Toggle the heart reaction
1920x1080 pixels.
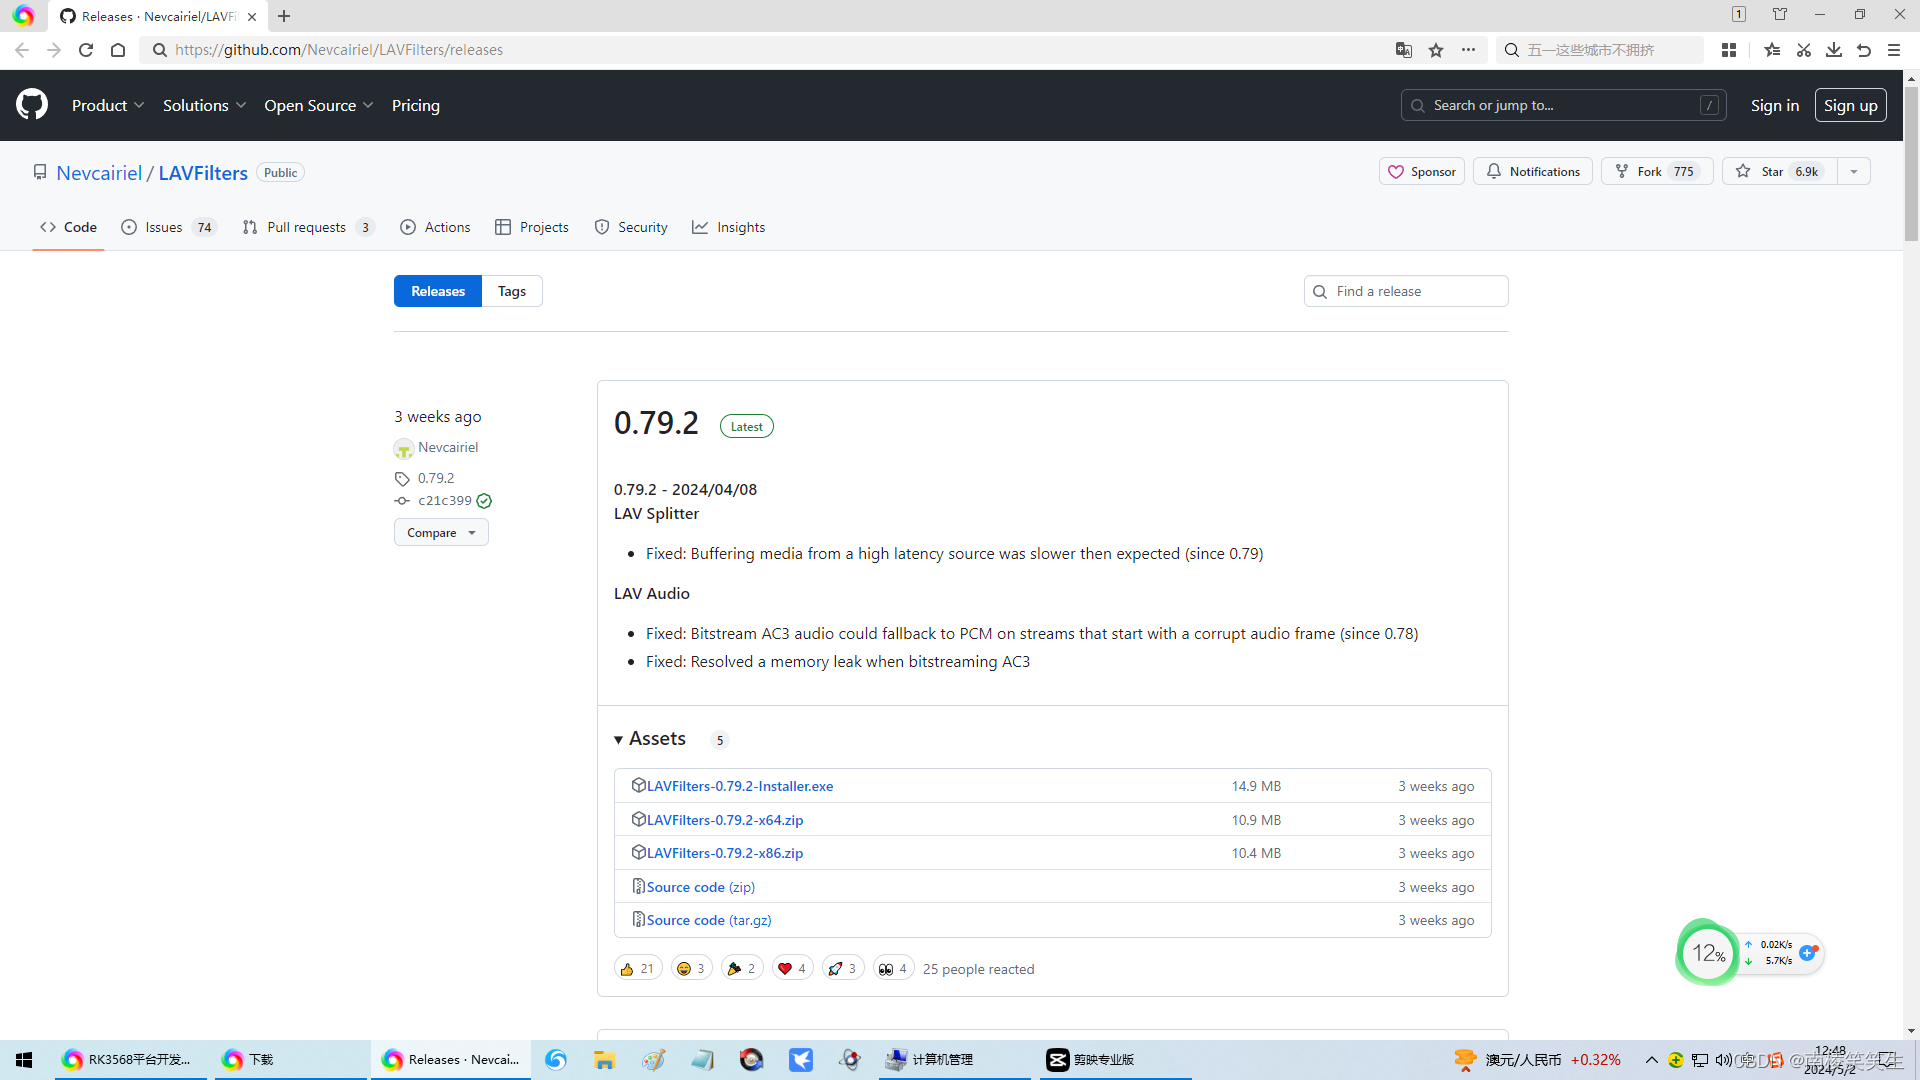[792, 968]
